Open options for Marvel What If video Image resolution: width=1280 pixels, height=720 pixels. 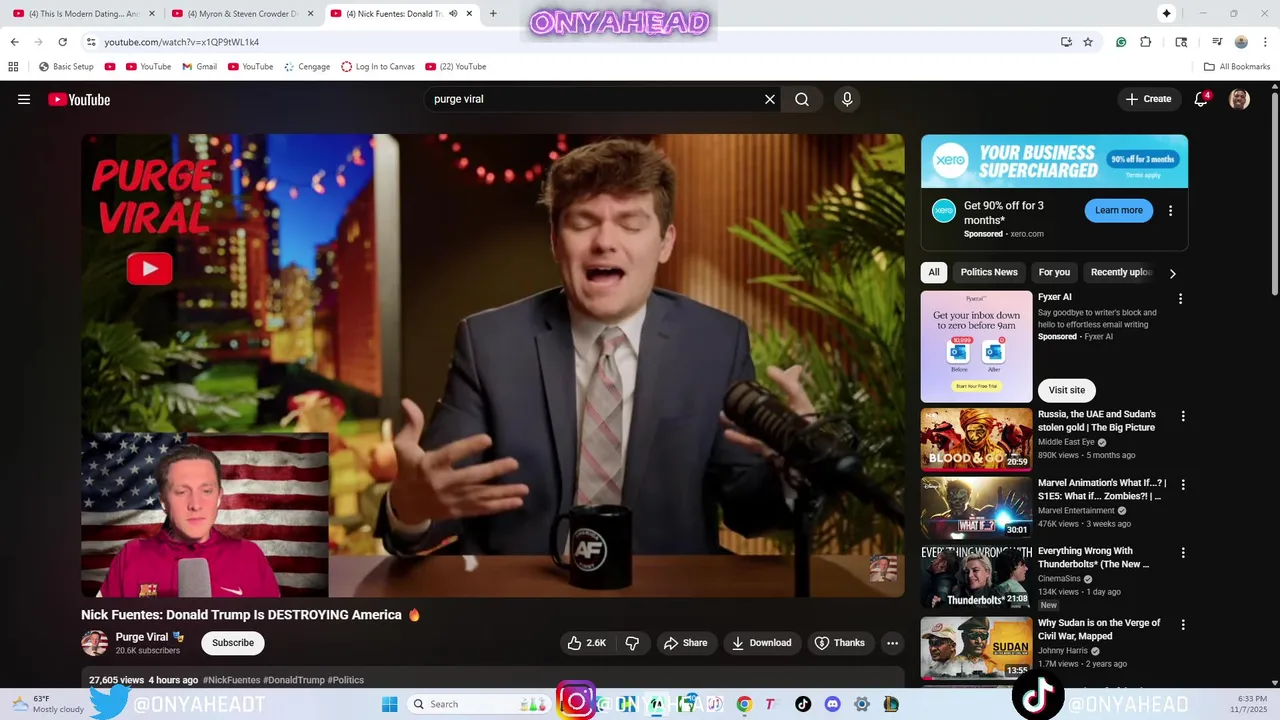tap(1183, 485)
